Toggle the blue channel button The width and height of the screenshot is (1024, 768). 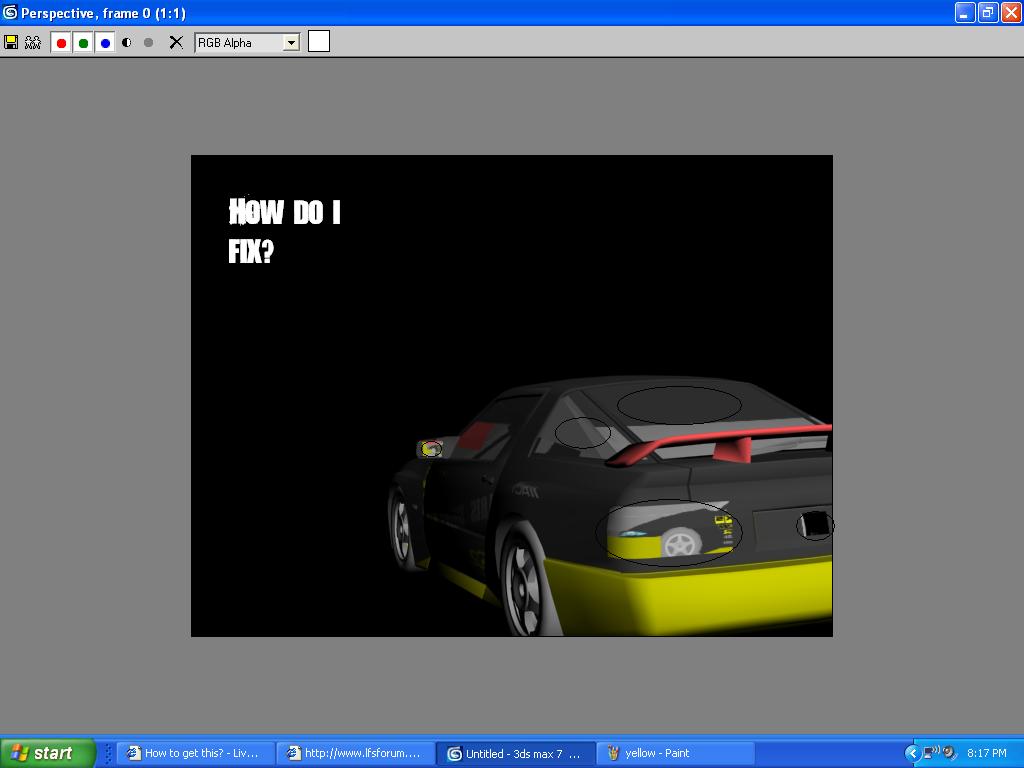105,42
